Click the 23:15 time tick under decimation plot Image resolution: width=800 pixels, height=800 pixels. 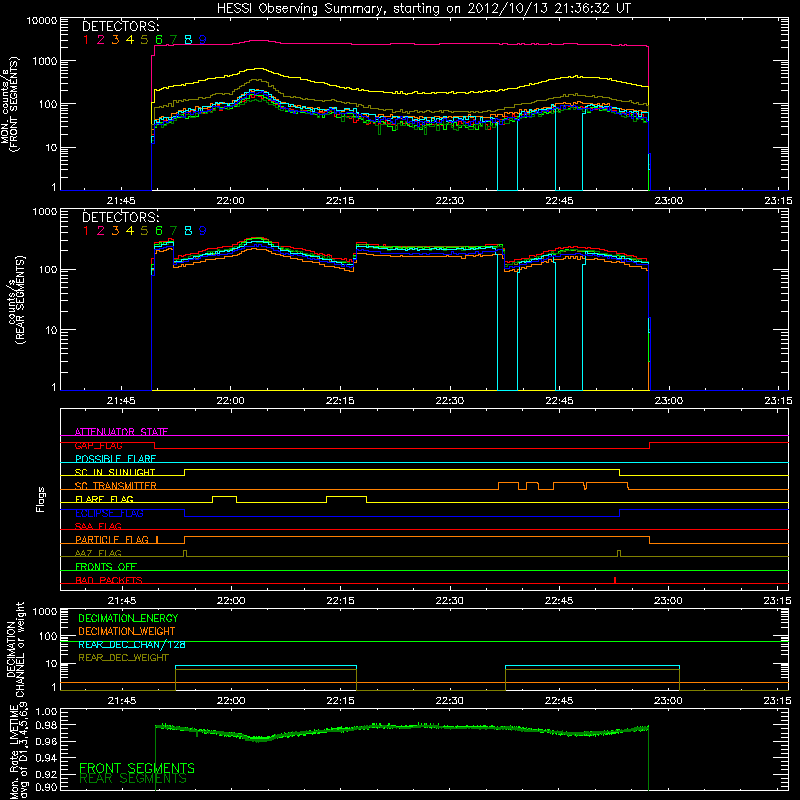(778, 701)
